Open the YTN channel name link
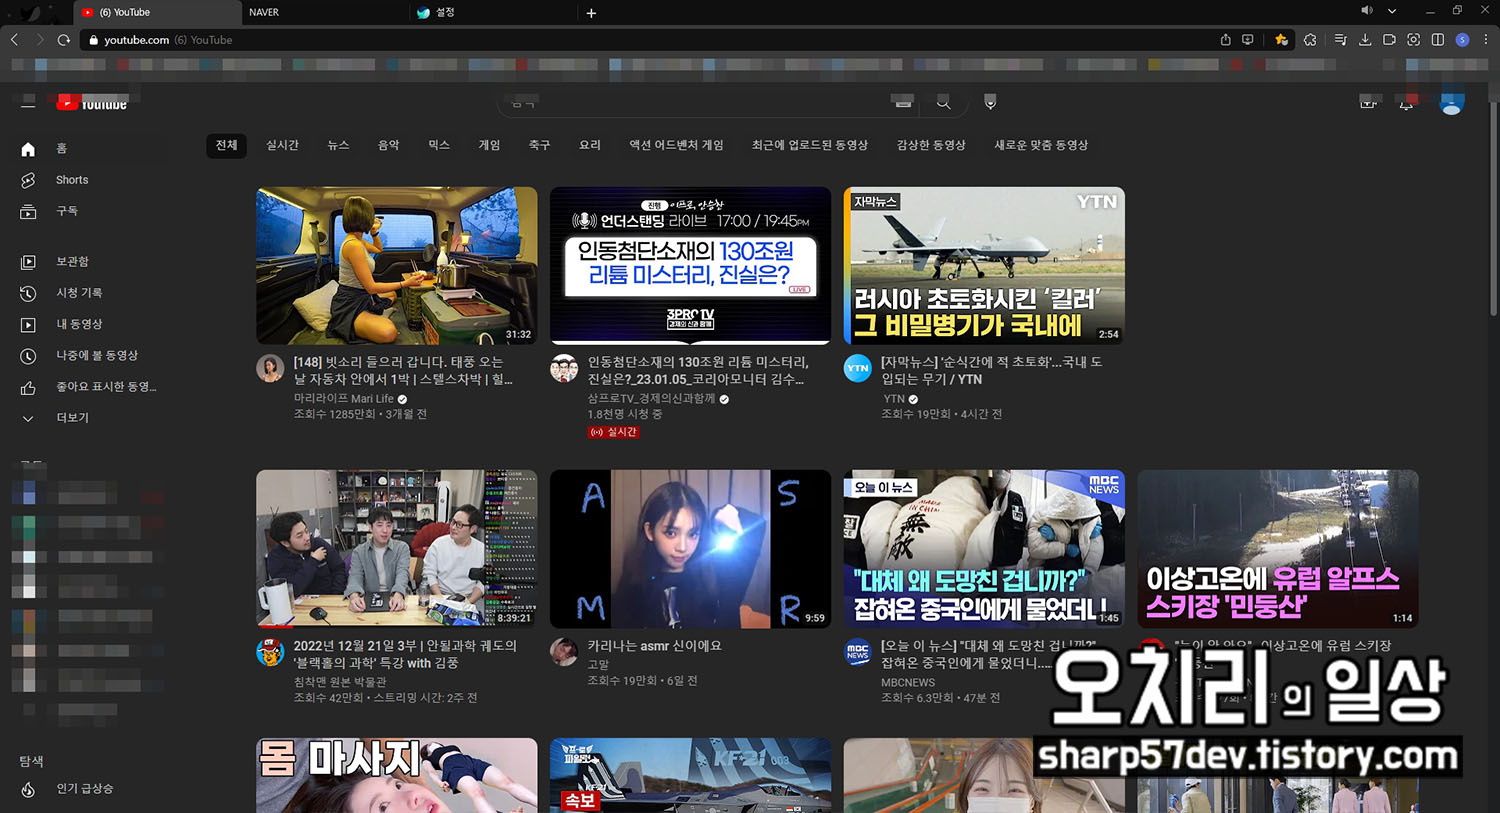The width and height of the screenshot is (1500, 813). pyautogui.click(x=893, y=398)
